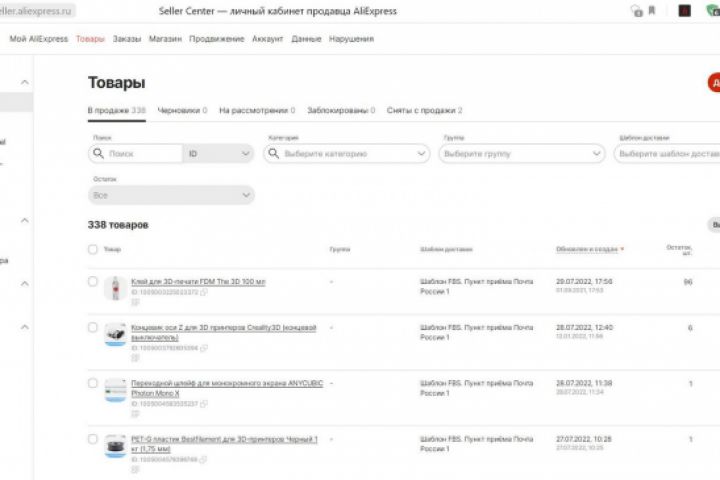Check the box for Клей для 3D-печати FDM

(x=93, y=282)
